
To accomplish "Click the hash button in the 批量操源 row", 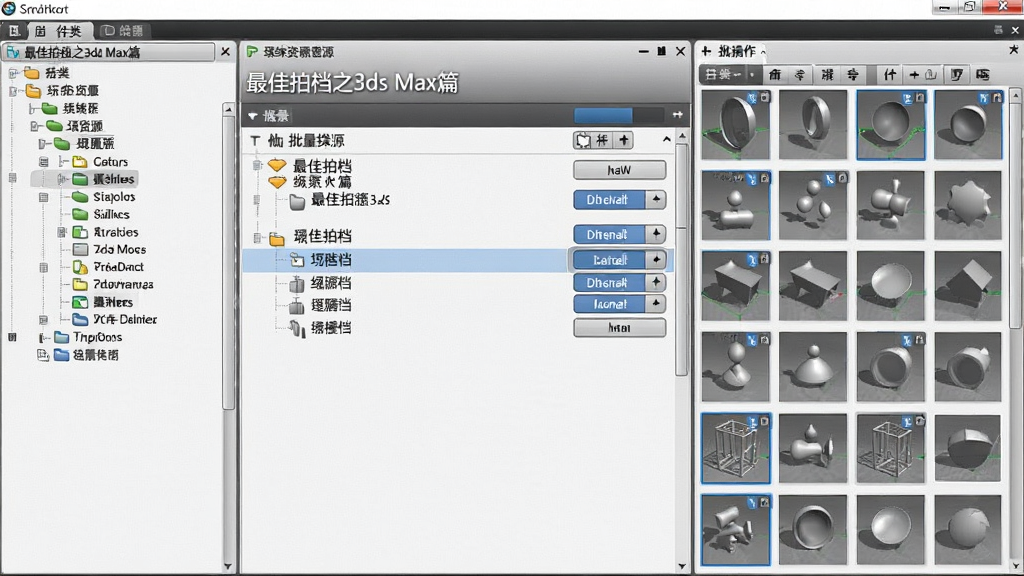I will pos(602,140).
